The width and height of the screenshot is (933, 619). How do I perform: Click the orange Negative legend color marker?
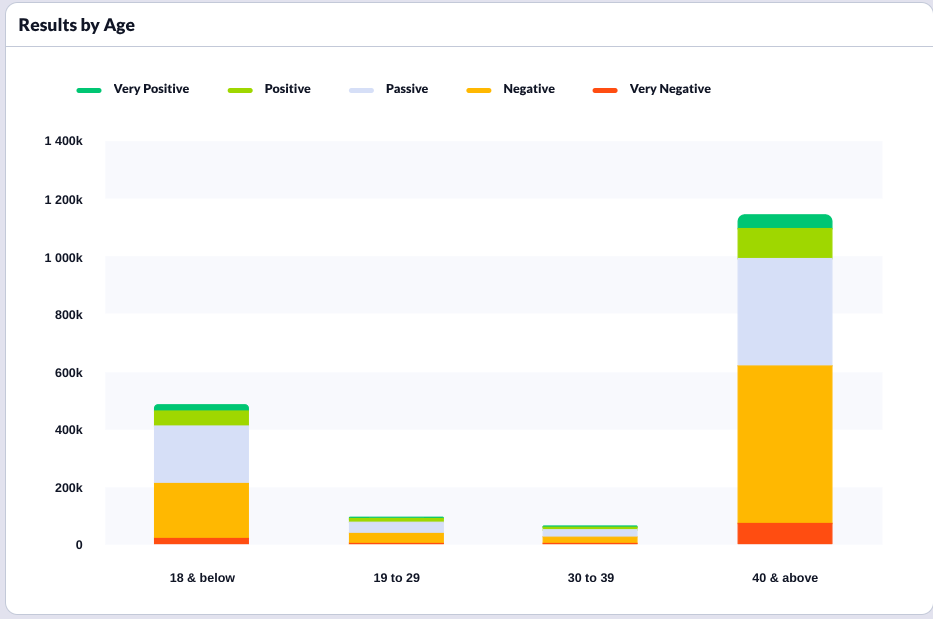pyautogui.click(x=479, y=90)
